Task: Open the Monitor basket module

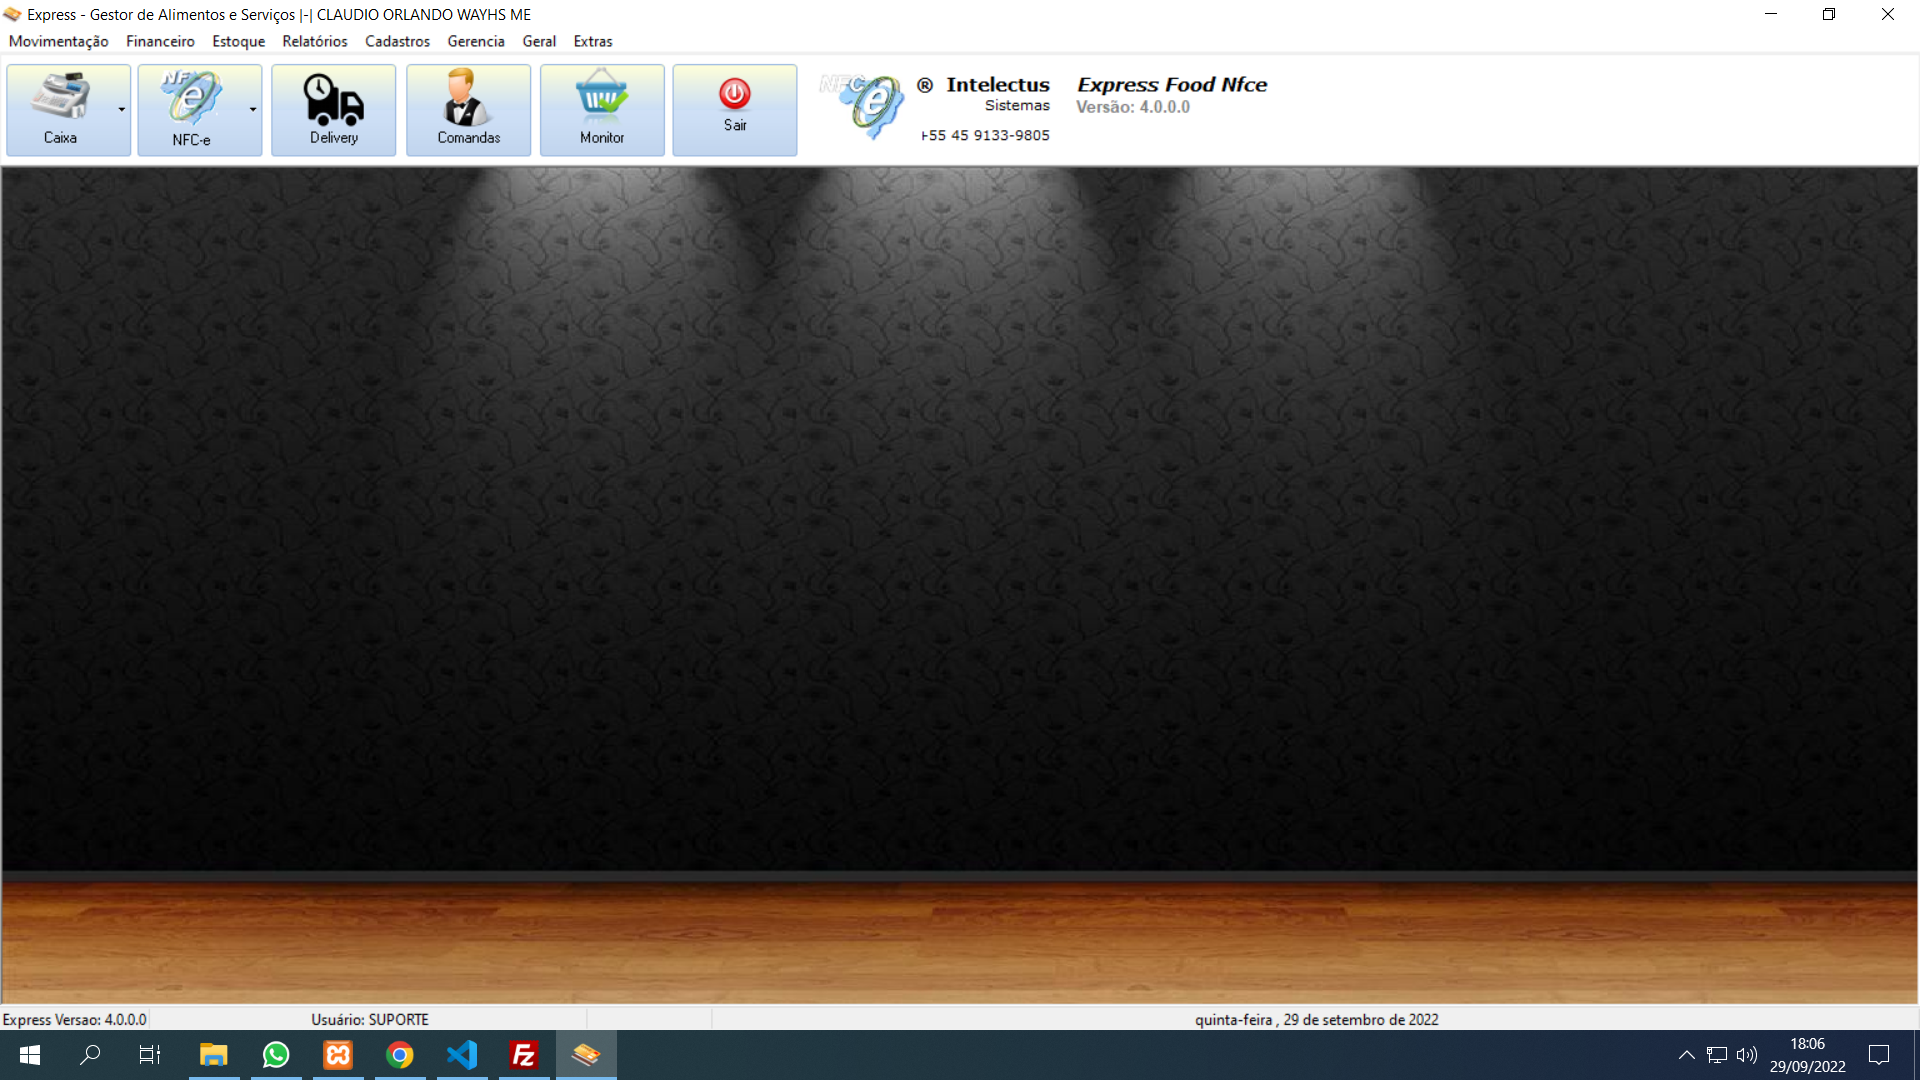Action: 602,110
